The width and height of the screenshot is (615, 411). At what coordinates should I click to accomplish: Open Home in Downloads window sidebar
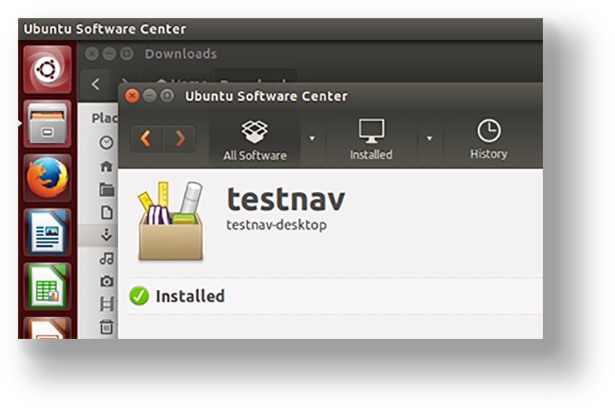point(106,166)
